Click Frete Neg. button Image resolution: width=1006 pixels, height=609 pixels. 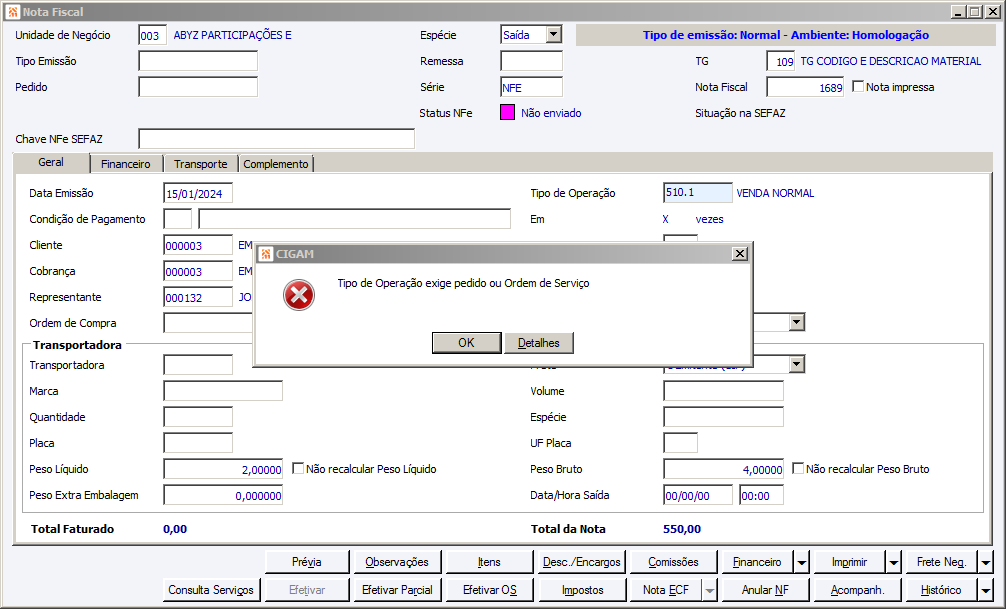click(941, 562)
